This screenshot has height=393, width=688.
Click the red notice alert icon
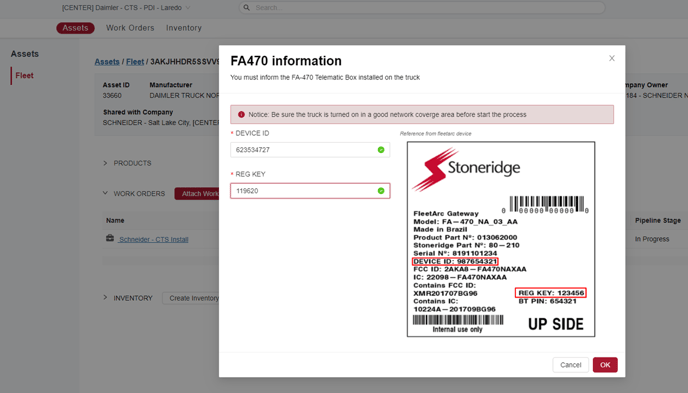(x=241, y=114)
